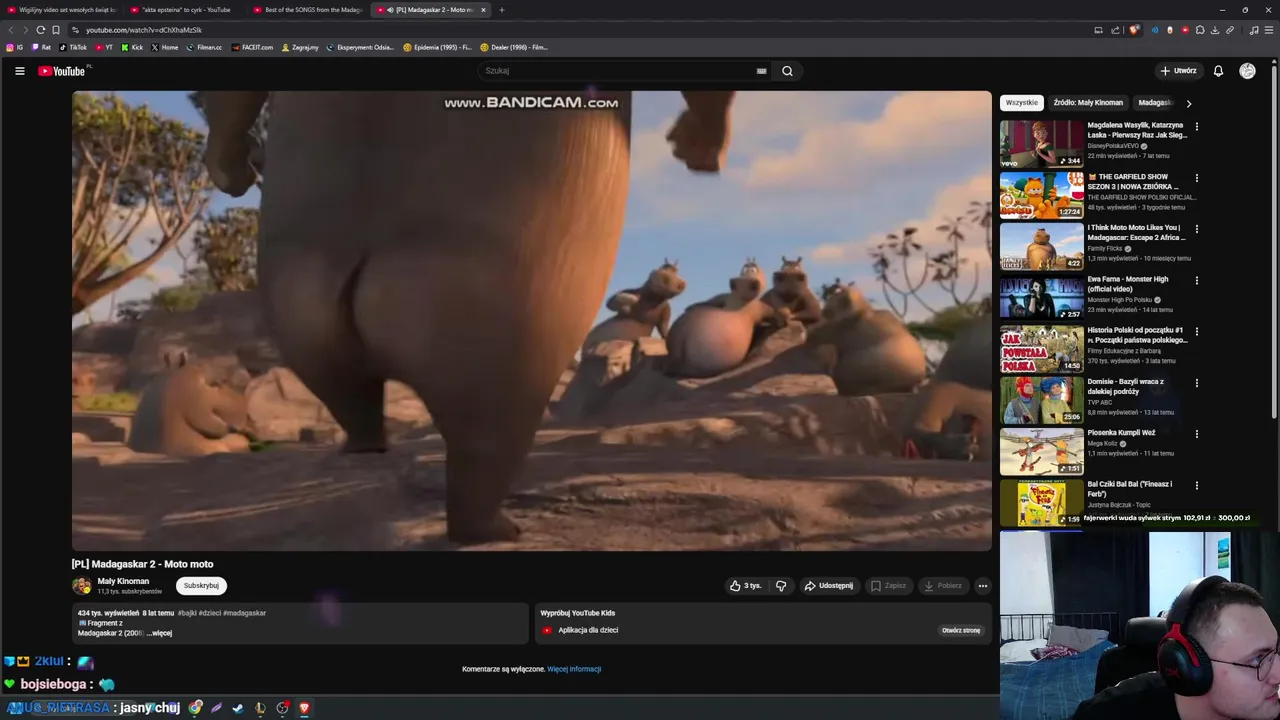This screenshot has width=1280, height=720.
Task: Click the share page icon in address bar
Action: click(x=1115, y=30)
